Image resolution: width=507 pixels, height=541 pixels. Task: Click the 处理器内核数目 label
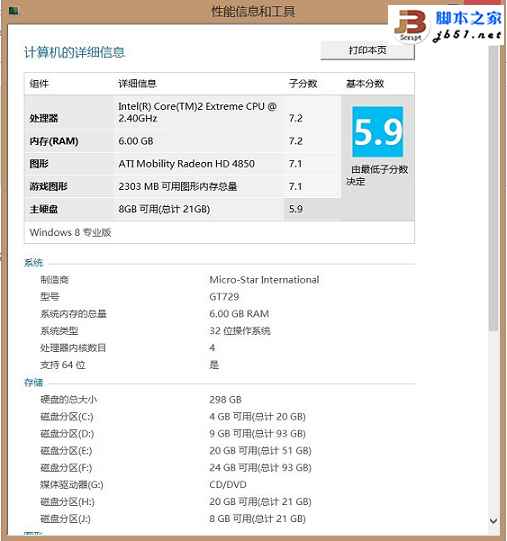(73, 348)
